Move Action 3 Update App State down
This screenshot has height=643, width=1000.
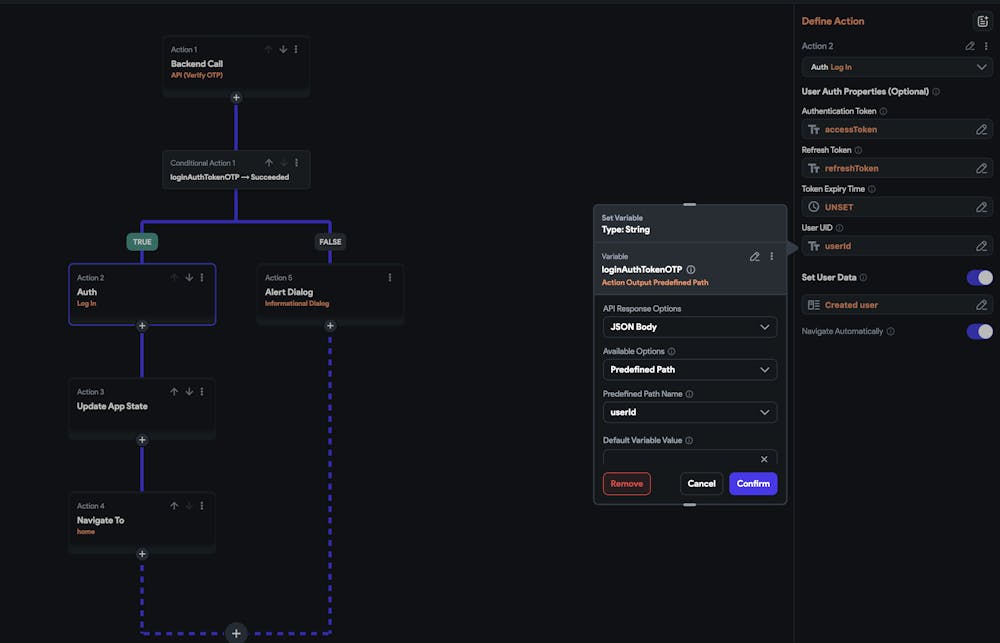188,392
